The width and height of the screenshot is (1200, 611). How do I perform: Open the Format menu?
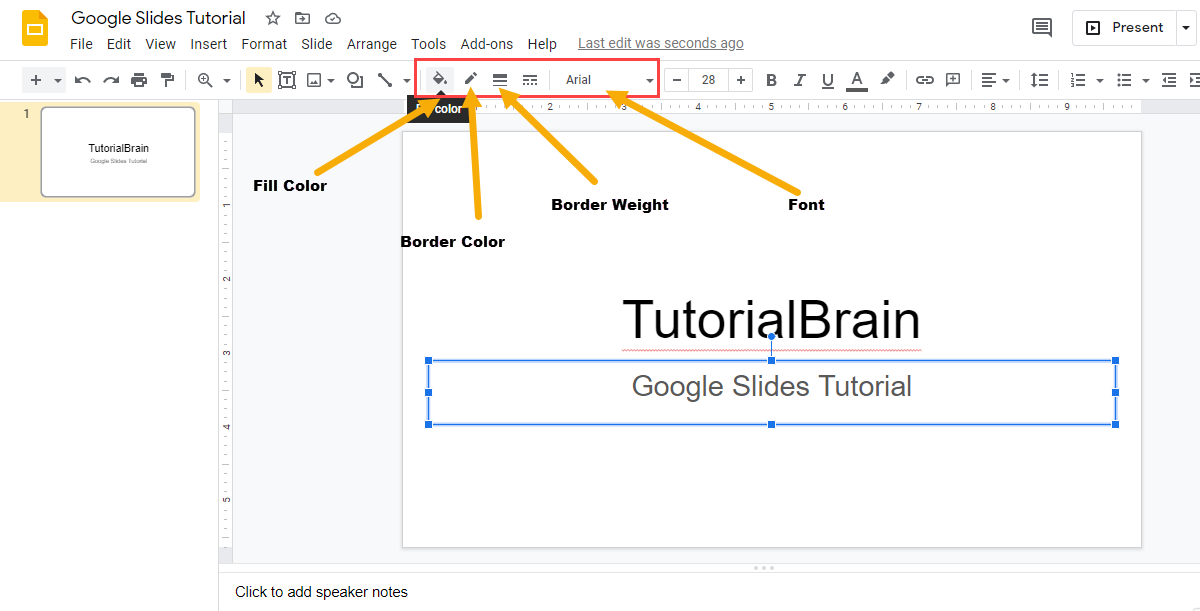263,44
